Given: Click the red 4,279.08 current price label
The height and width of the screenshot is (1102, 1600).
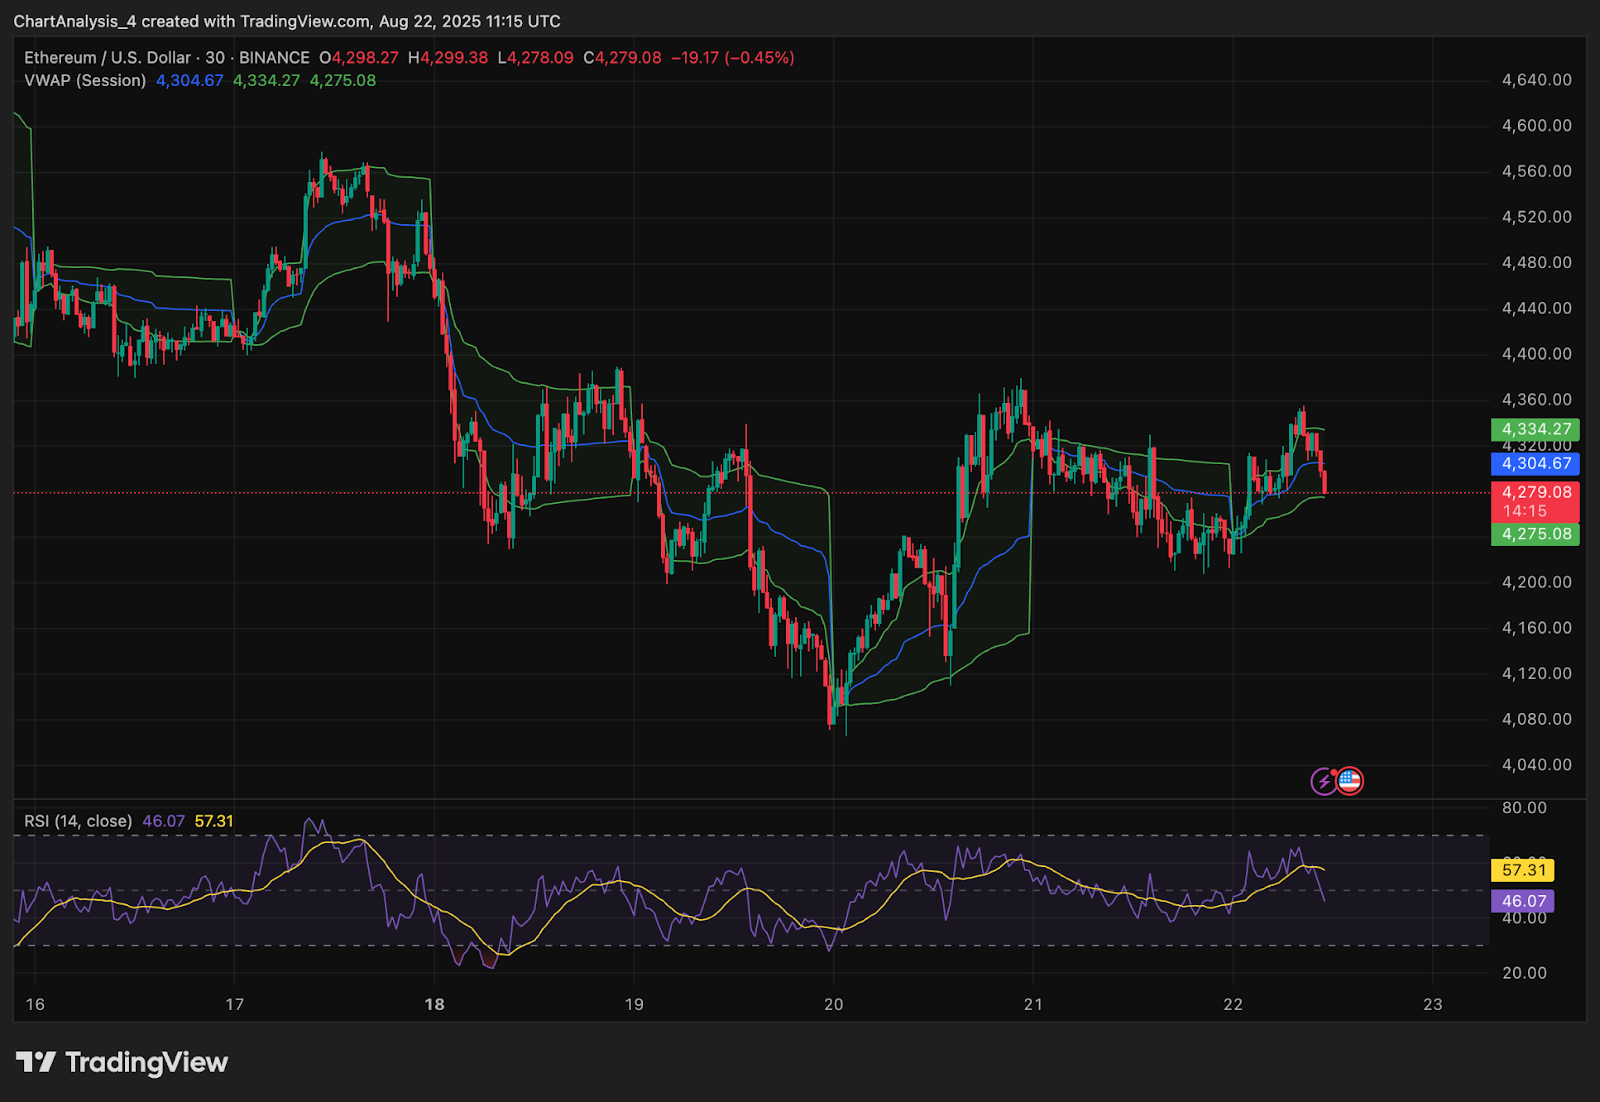Looking at the screenshot, I should click(x=1535, y=492).
